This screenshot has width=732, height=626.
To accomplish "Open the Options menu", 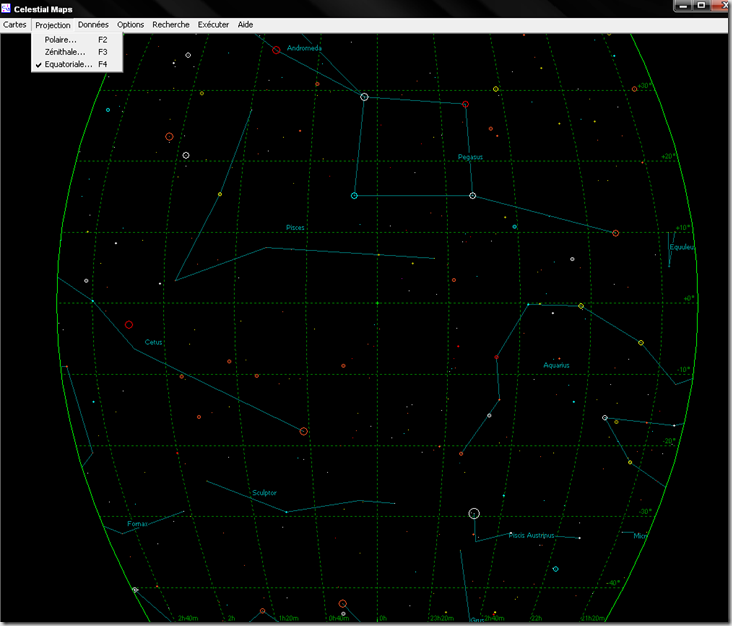I will (130, 25).
